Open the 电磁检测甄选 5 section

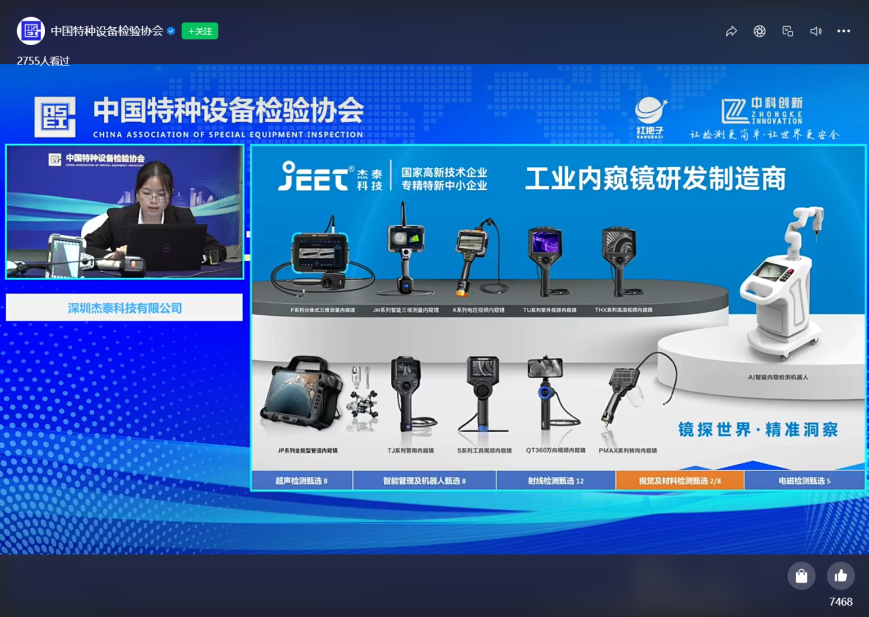(806, 480)
